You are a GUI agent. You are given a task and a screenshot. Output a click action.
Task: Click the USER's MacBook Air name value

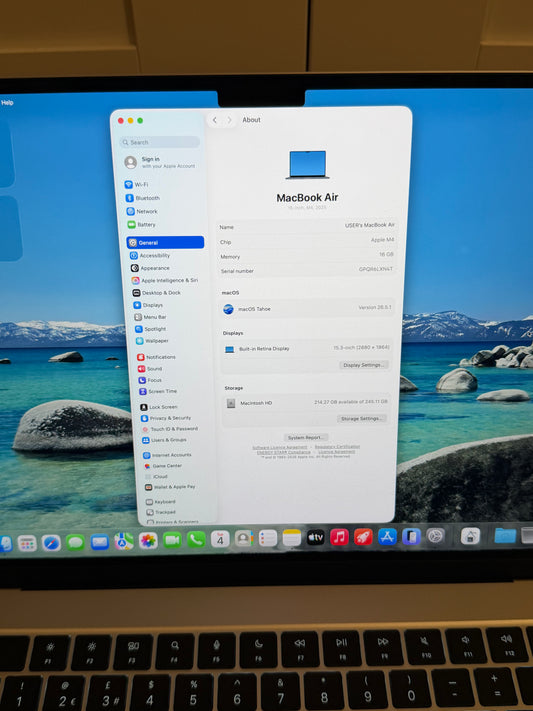(369, 225)
